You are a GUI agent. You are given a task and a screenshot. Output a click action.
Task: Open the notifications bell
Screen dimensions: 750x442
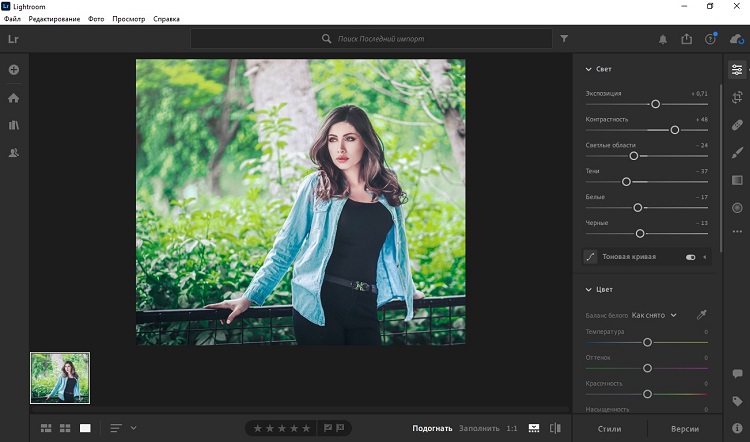tap(662, 39)
